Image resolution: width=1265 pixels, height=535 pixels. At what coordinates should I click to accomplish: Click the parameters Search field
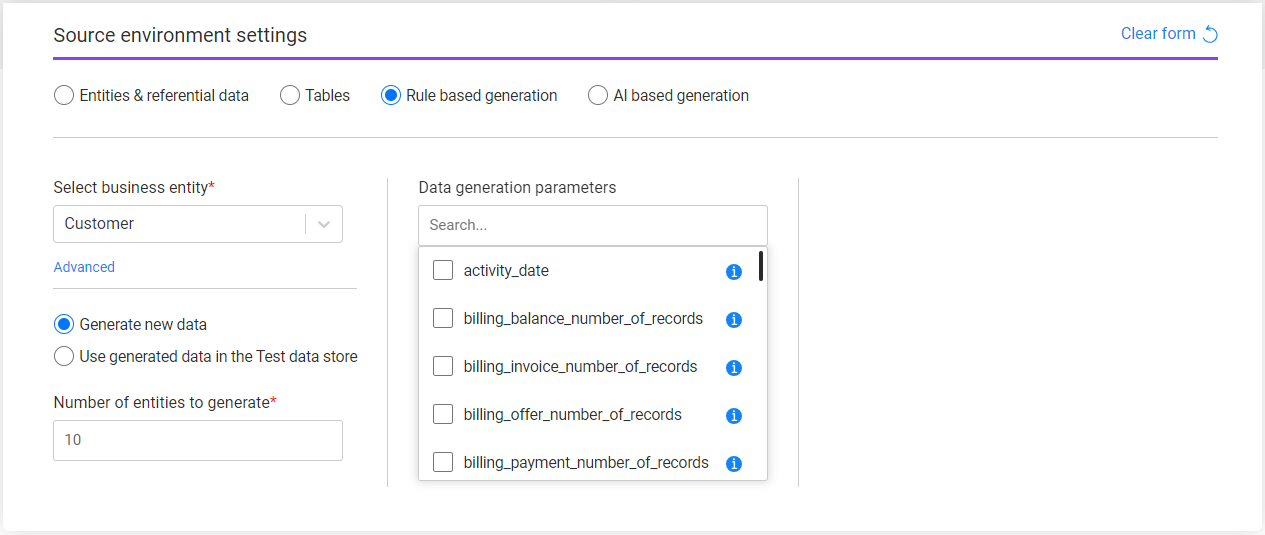(592, 225)
